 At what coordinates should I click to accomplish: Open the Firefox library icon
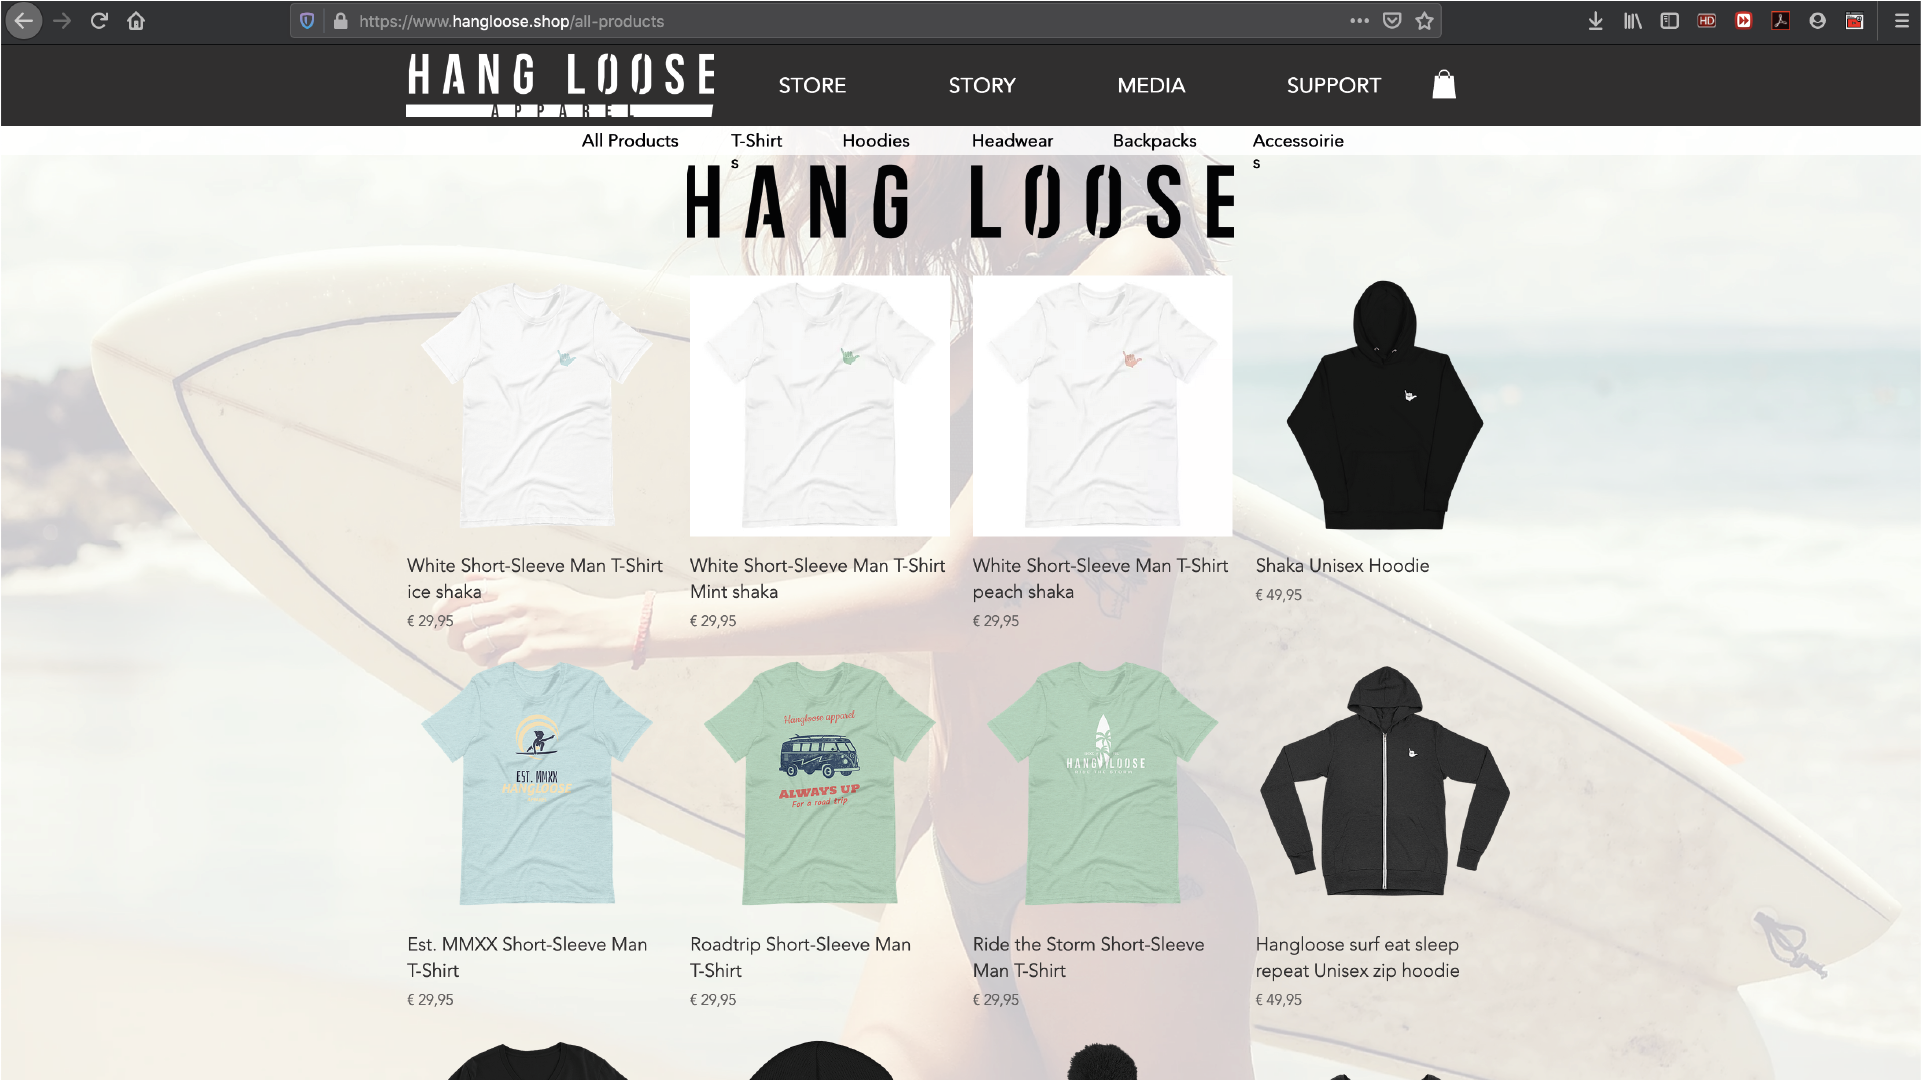point(1632,21)
